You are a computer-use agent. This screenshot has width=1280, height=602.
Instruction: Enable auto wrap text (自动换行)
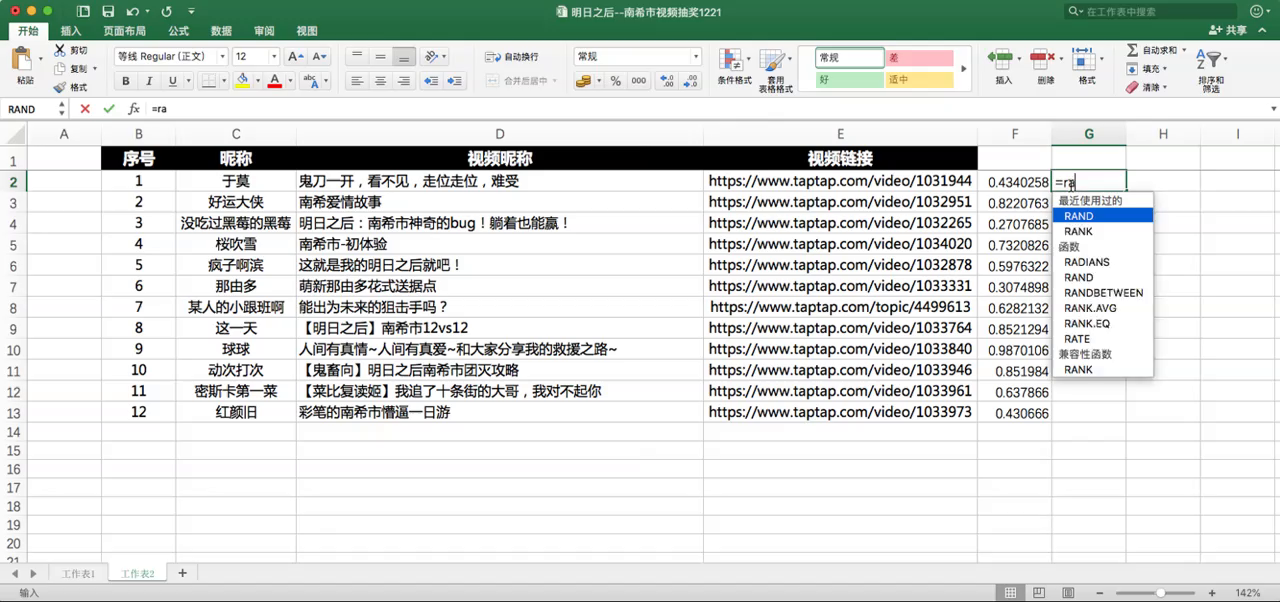512,57
